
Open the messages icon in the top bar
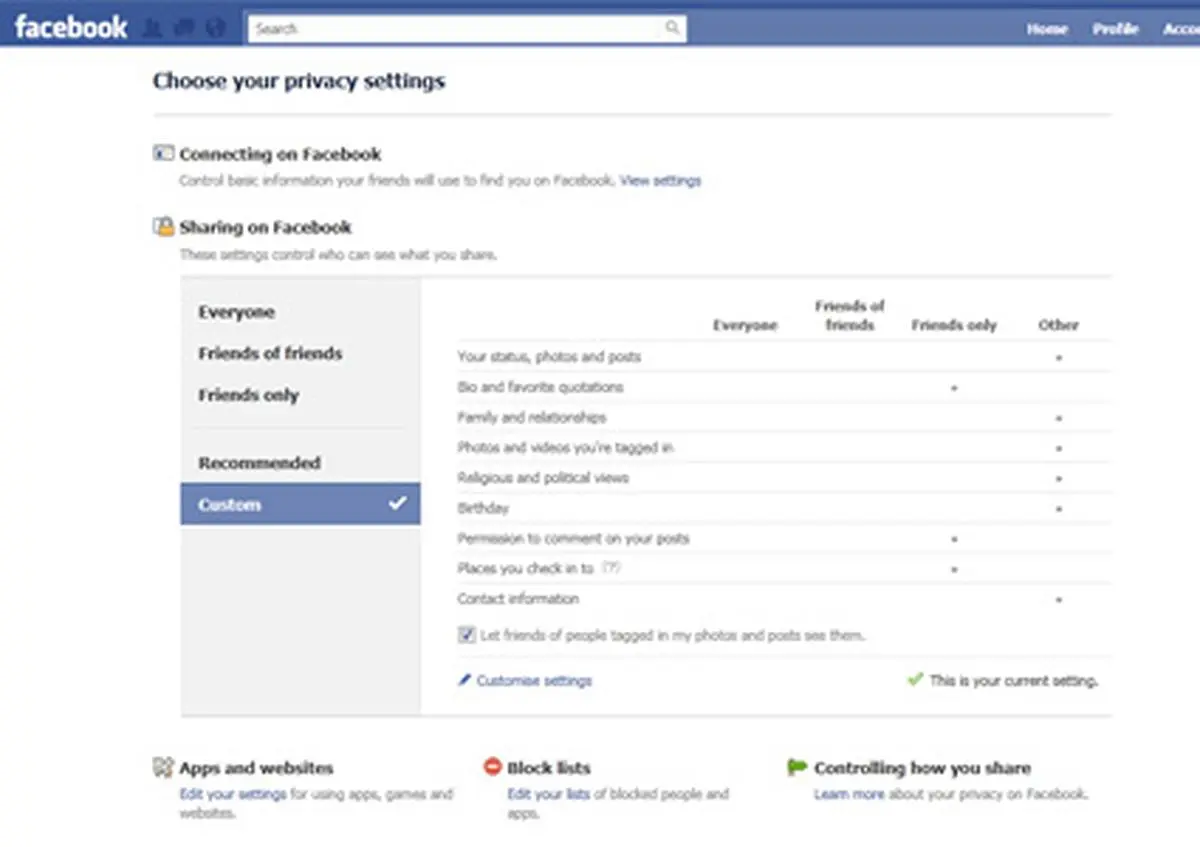pos(184,27)
